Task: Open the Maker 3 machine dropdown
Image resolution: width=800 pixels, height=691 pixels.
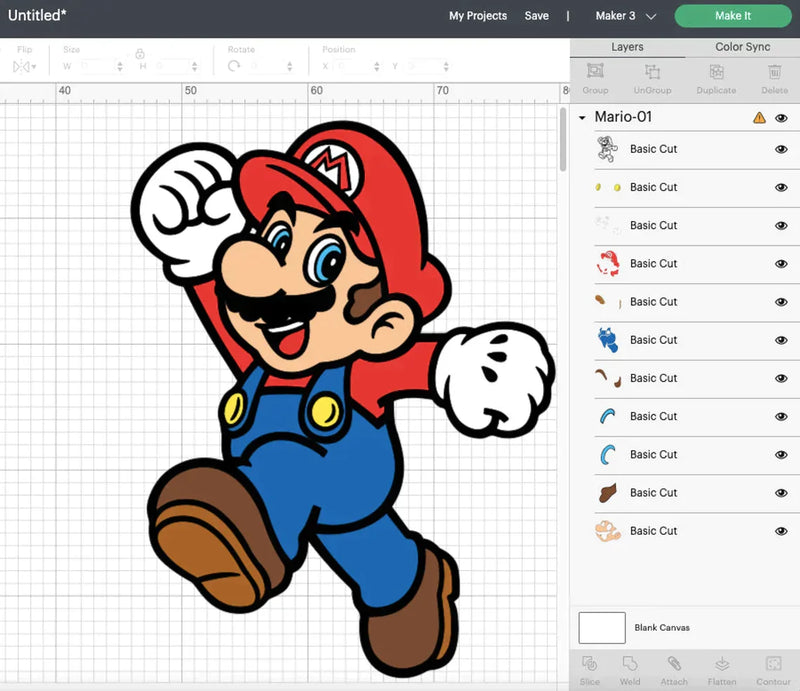Action: point(626,16)
